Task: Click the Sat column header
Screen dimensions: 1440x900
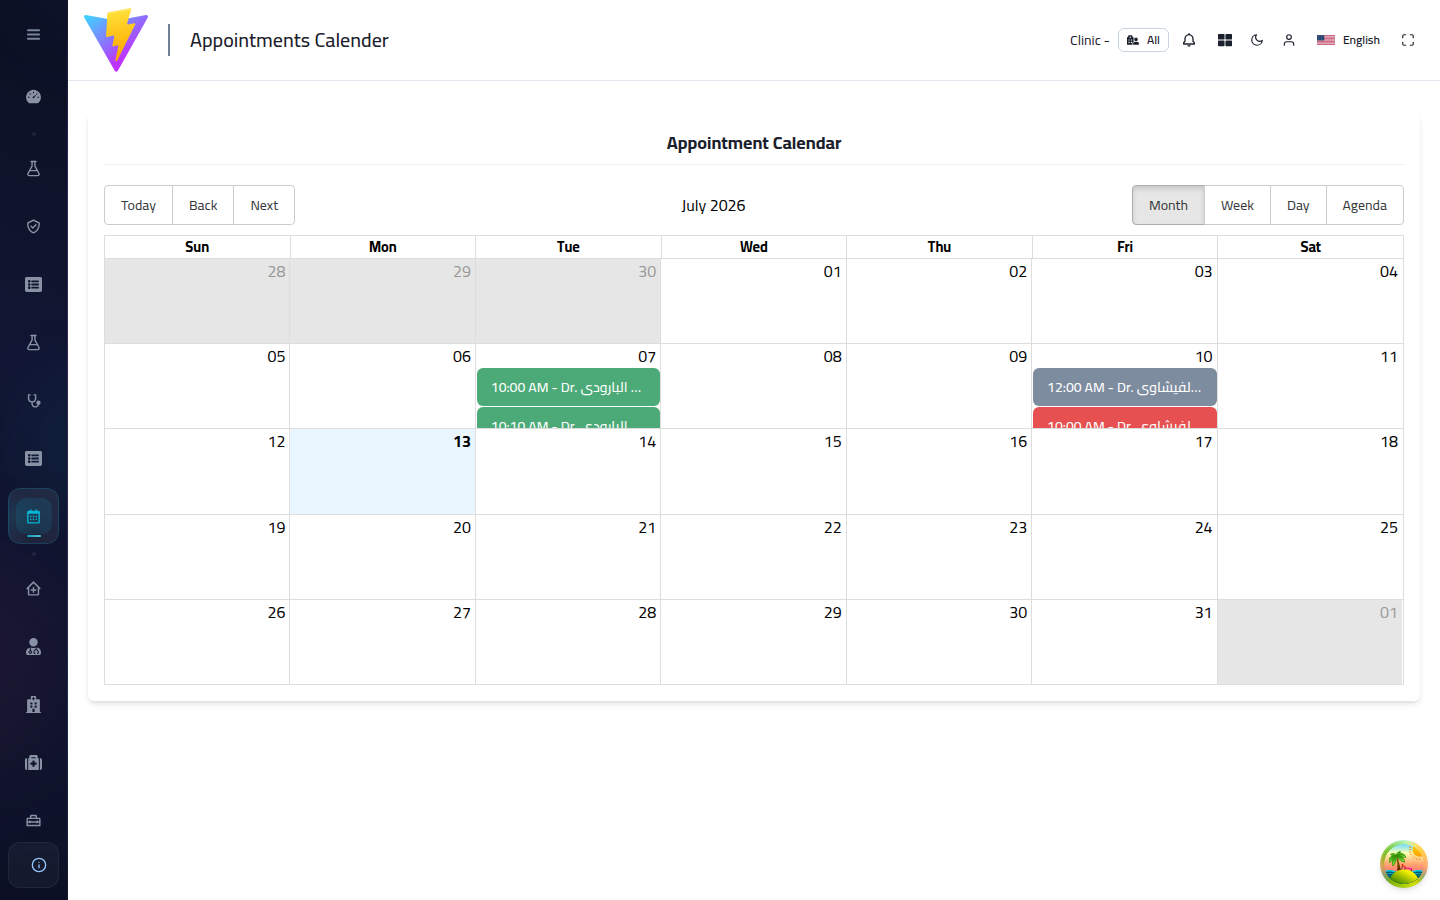Action: pyautogui.click(x=1311, y=247)
